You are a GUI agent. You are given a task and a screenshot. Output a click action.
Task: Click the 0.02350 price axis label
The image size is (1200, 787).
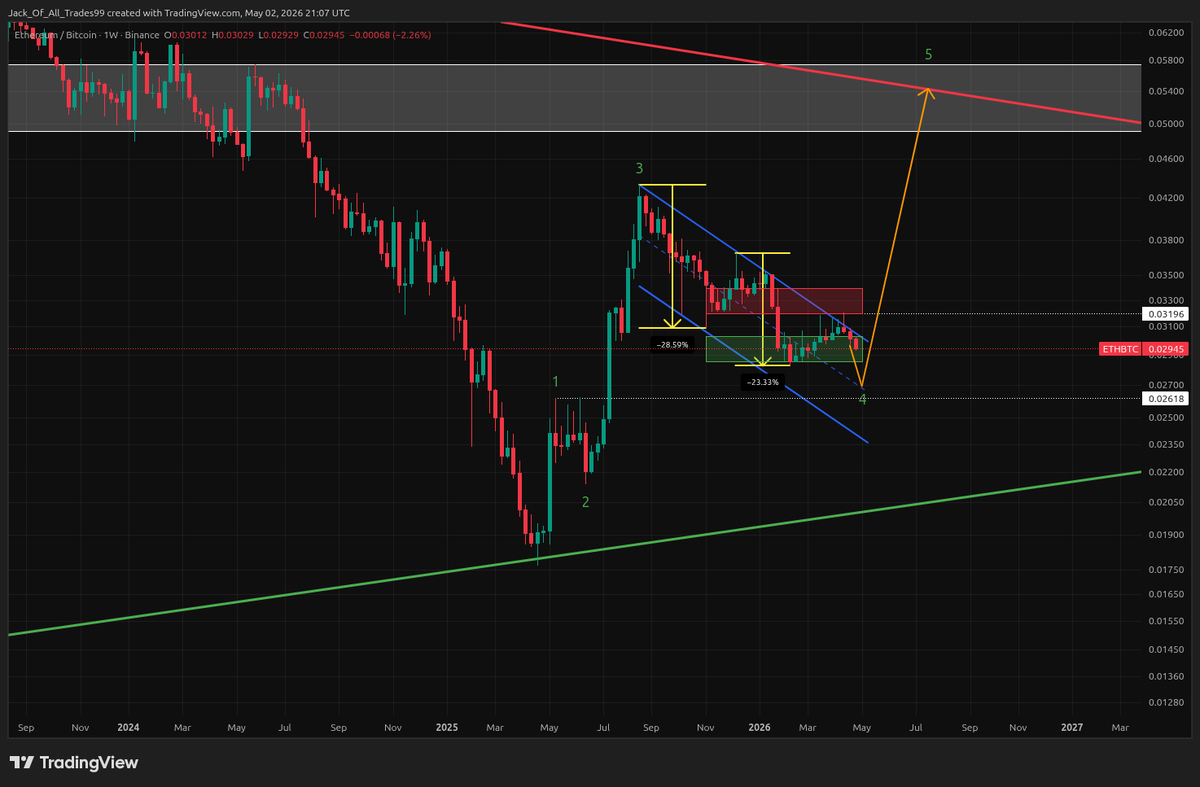(1165, 444)
